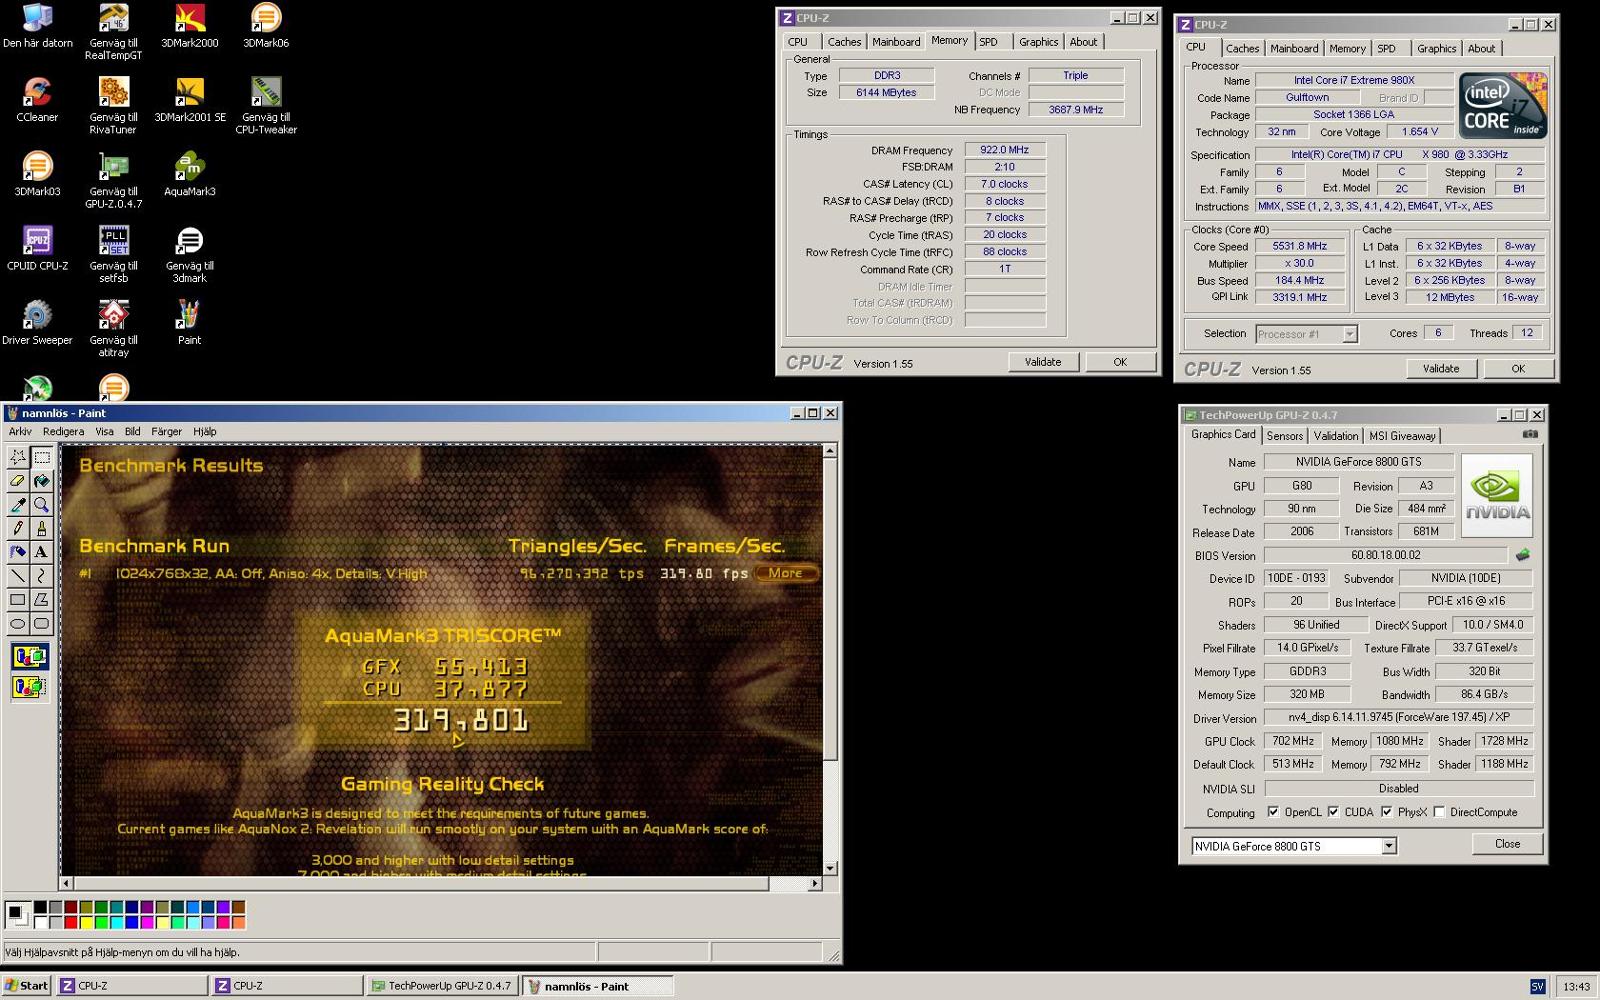Toggle the DirectCompute checkbox in GPU-Z
1600x1000 pixels.
tap(1439, 812)
